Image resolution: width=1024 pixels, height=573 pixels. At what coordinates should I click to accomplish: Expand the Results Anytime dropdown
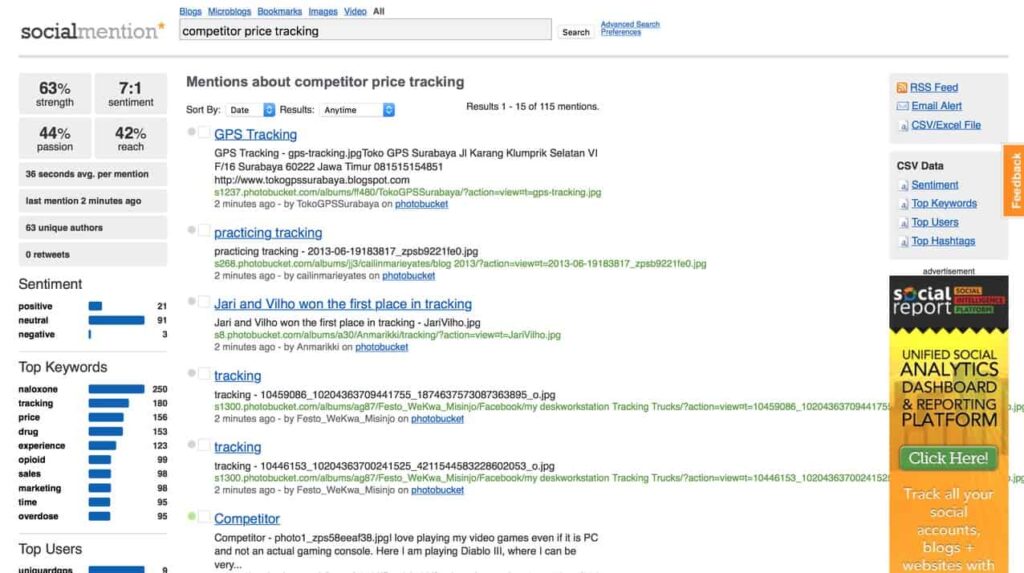tap(357, 110)
